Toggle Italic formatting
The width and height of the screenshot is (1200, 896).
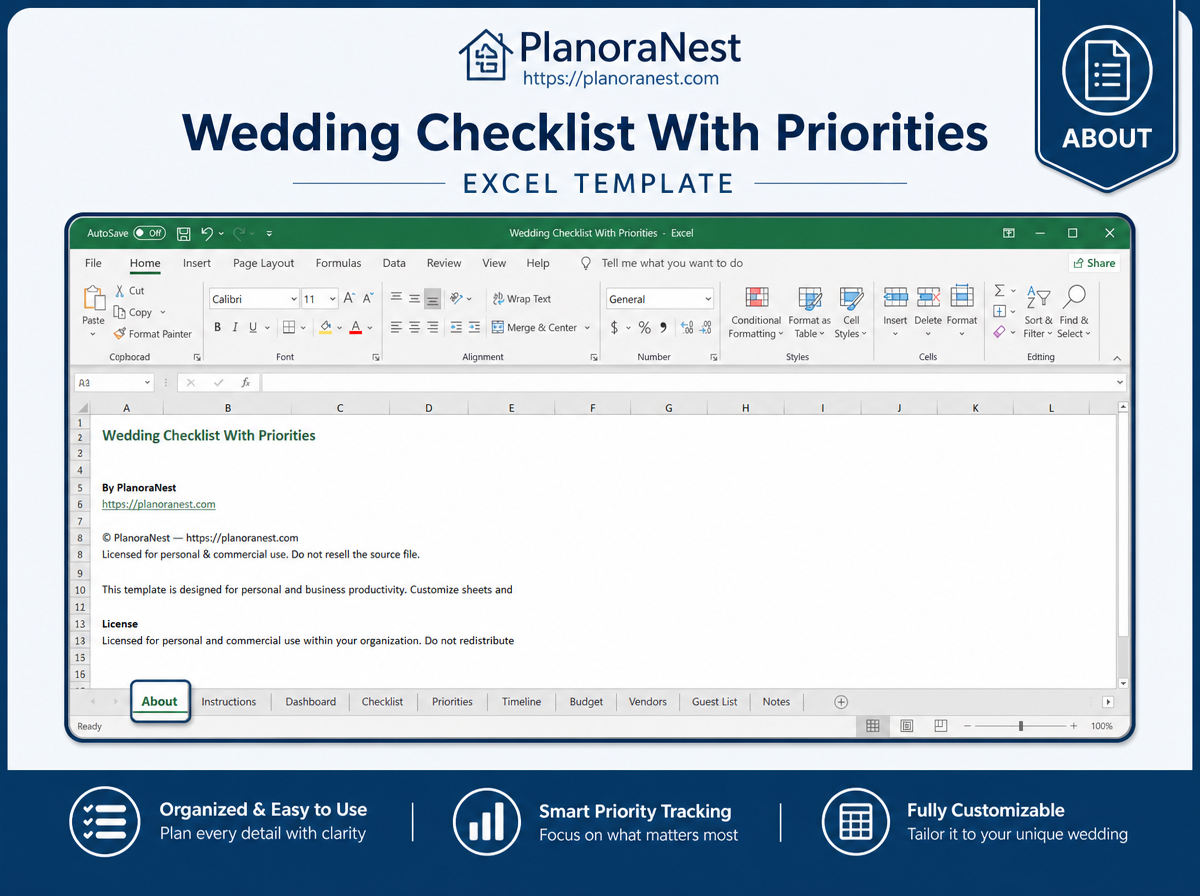pos(235,327)
